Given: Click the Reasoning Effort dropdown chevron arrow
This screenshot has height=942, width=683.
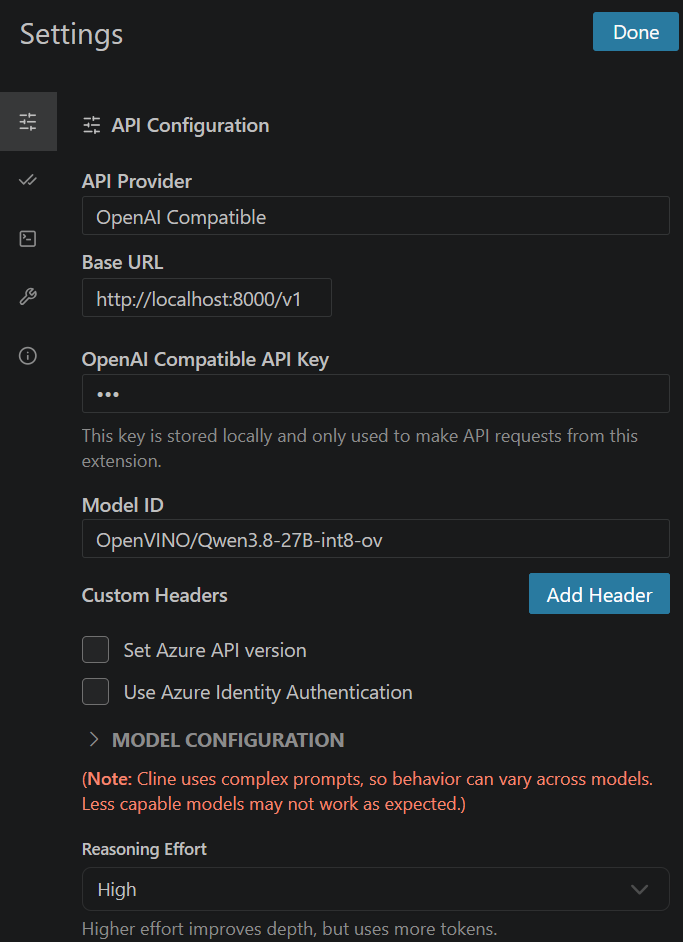Looking at the screenshot, I should point(640,889).
